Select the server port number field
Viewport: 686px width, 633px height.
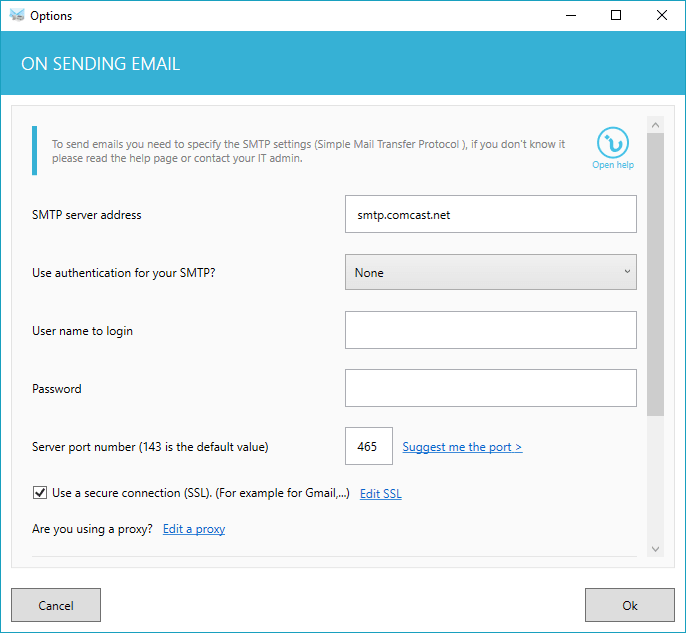(369, 446)
